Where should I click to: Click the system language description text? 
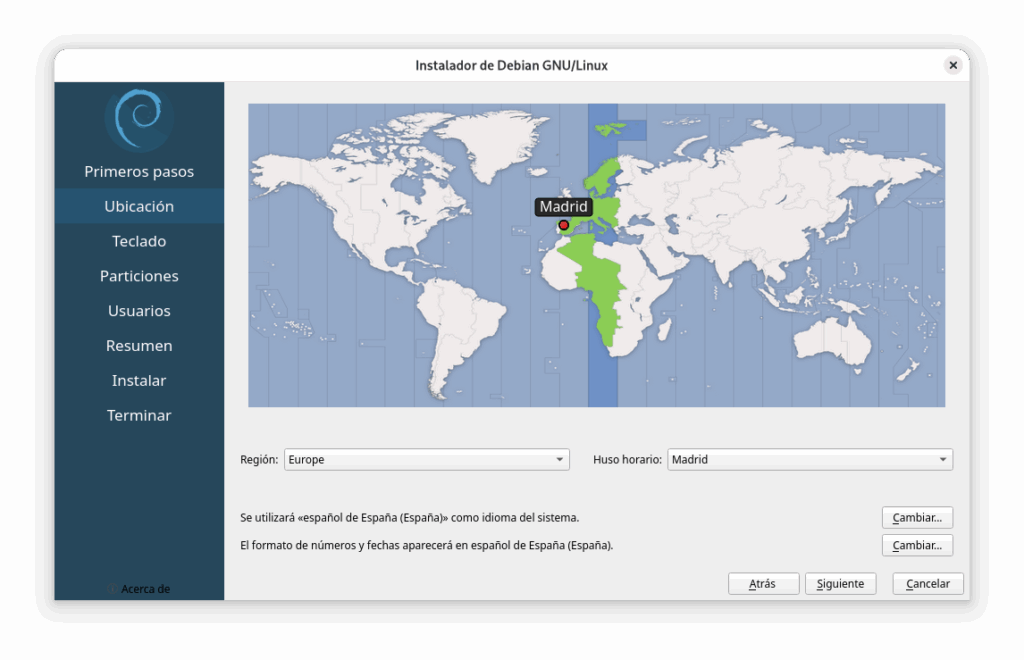tap(409, 518)
